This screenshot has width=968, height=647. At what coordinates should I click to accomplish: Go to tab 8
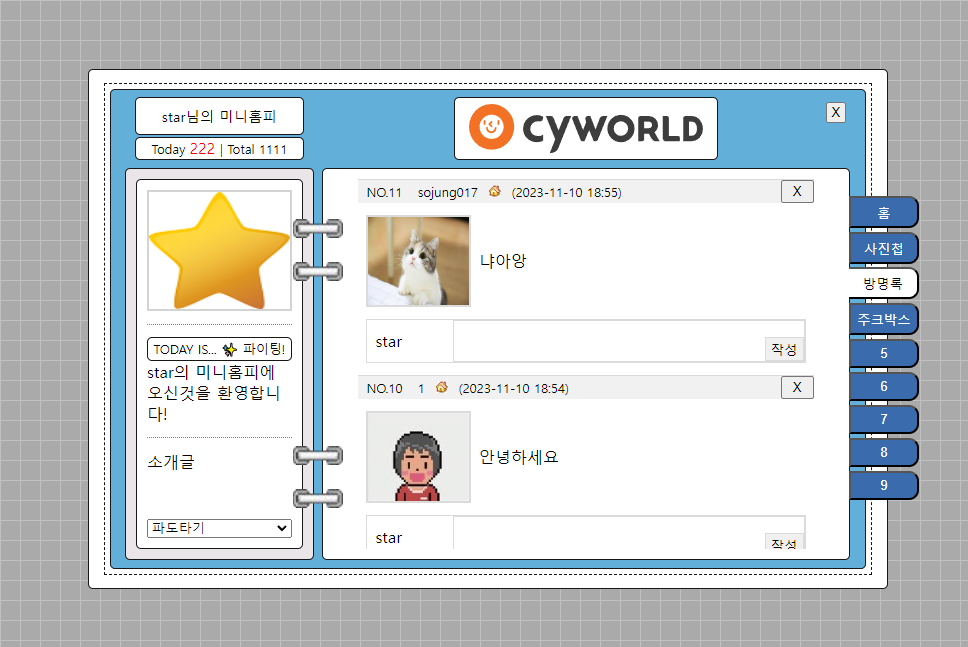click(883, 452)
